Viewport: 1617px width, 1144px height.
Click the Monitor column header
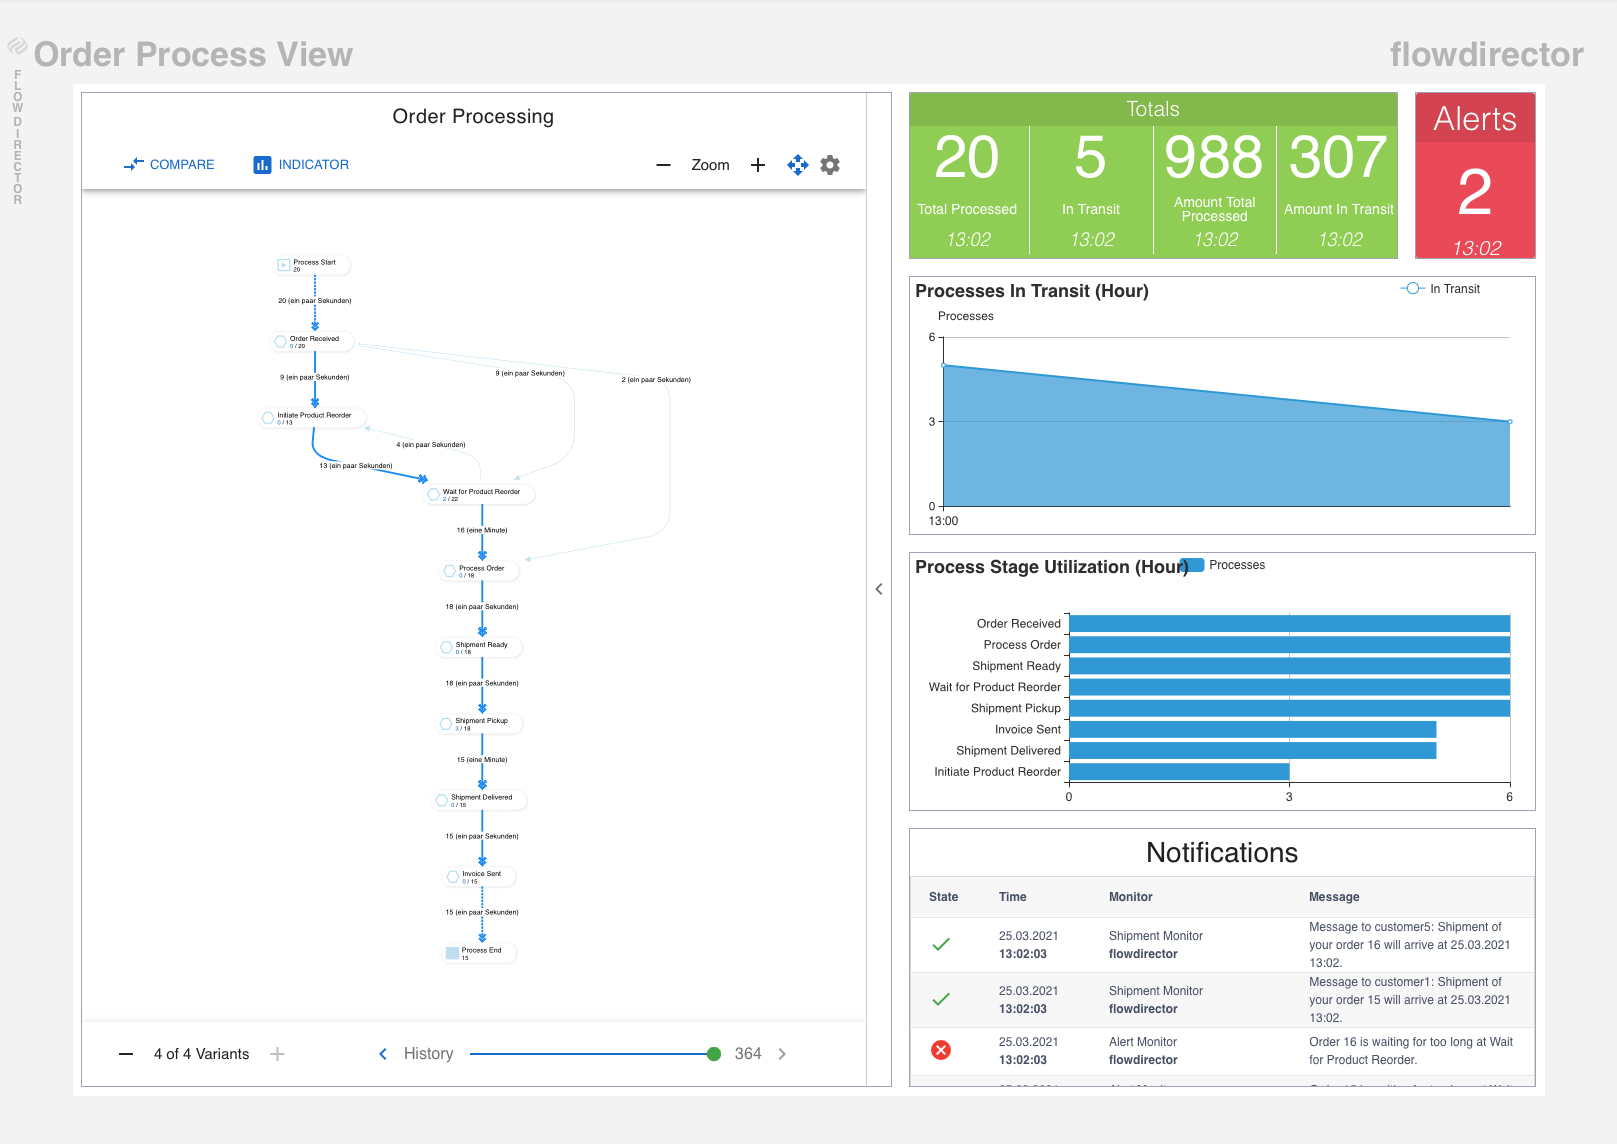[x=1130, y=897]
